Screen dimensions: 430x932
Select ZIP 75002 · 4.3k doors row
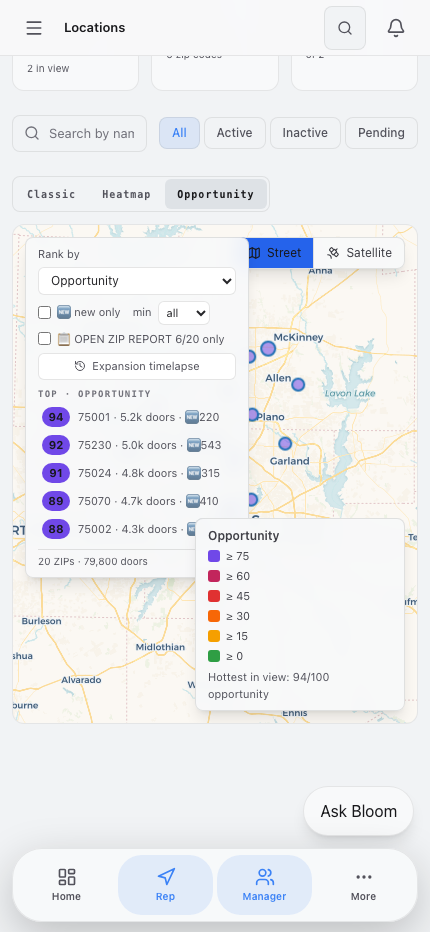point(137,529)
